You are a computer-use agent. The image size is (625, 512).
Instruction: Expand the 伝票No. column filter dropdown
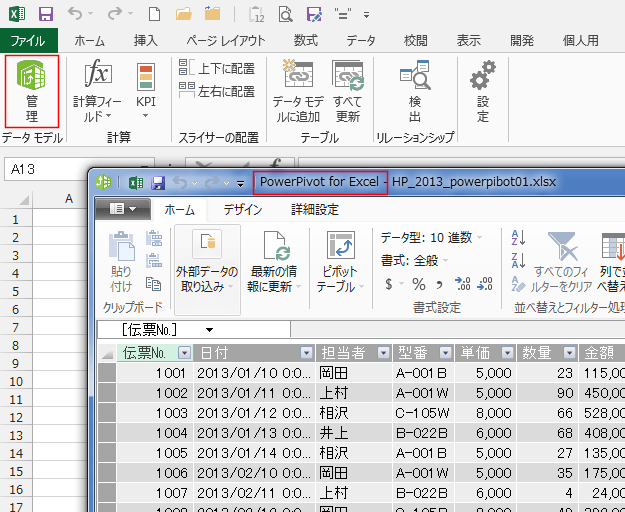(x=185, y=353)
